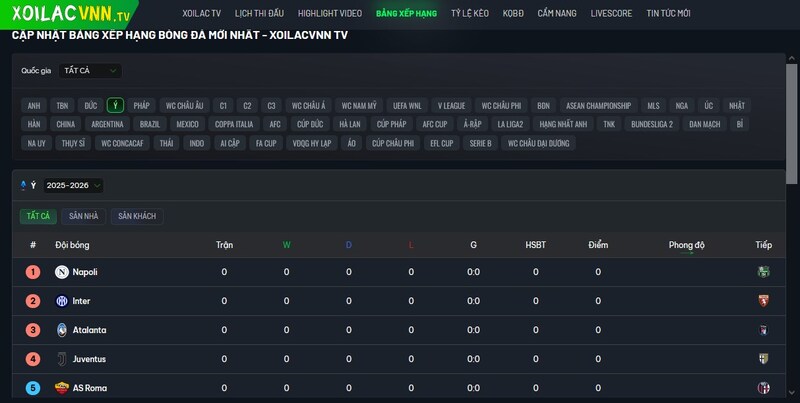800x403 pixels.
Task: Choose the WC CONCACAF button
Action: [122, 143]
